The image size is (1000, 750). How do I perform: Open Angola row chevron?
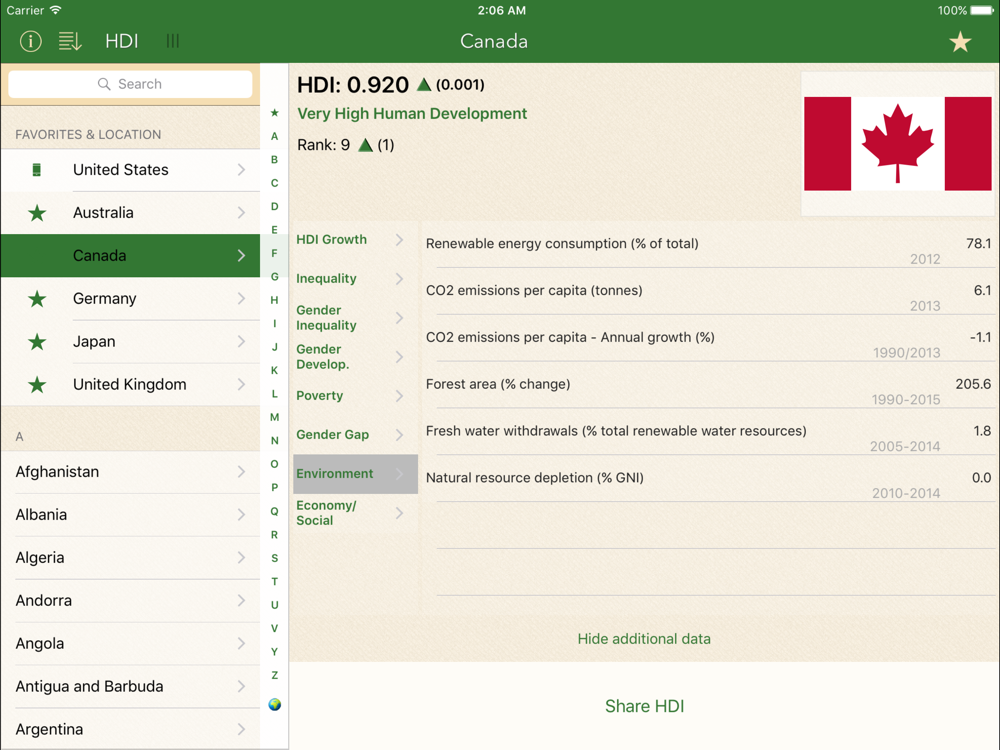pos(241,643)
